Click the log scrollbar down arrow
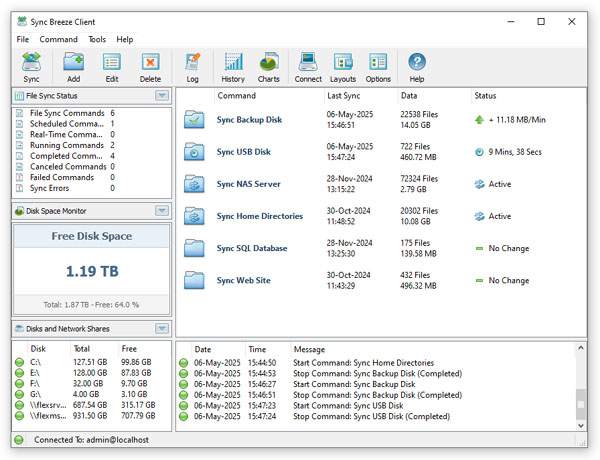 (580, 425)
